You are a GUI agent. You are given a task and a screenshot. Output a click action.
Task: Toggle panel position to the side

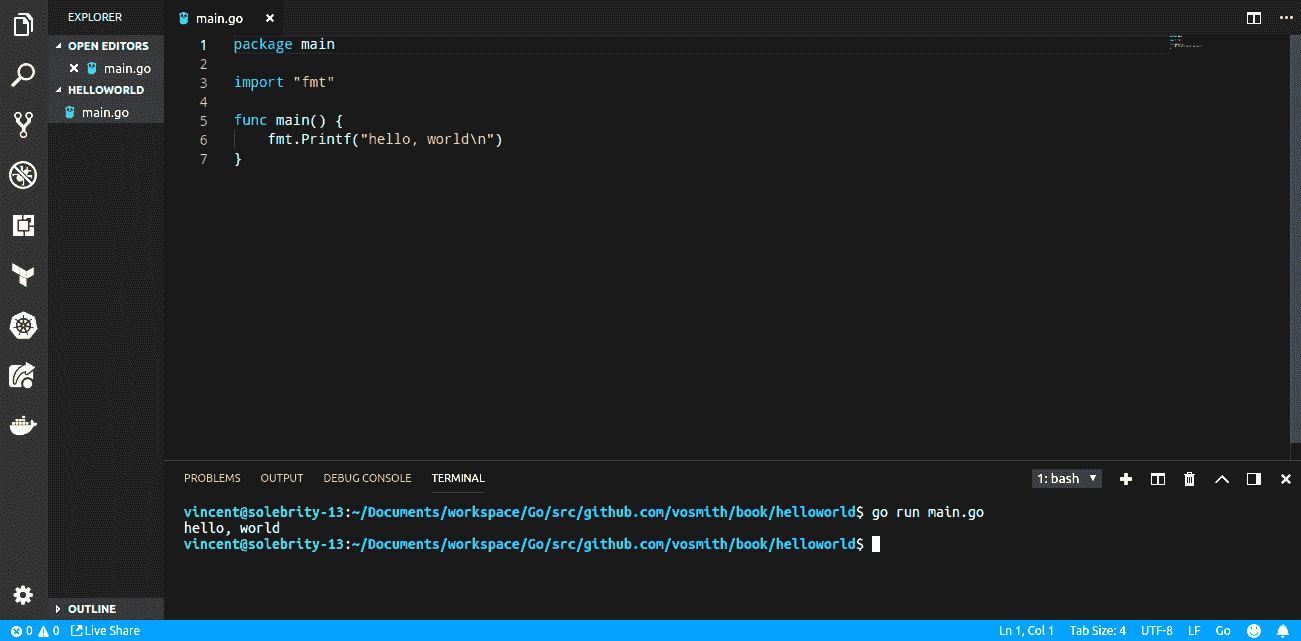(1253, 479)
